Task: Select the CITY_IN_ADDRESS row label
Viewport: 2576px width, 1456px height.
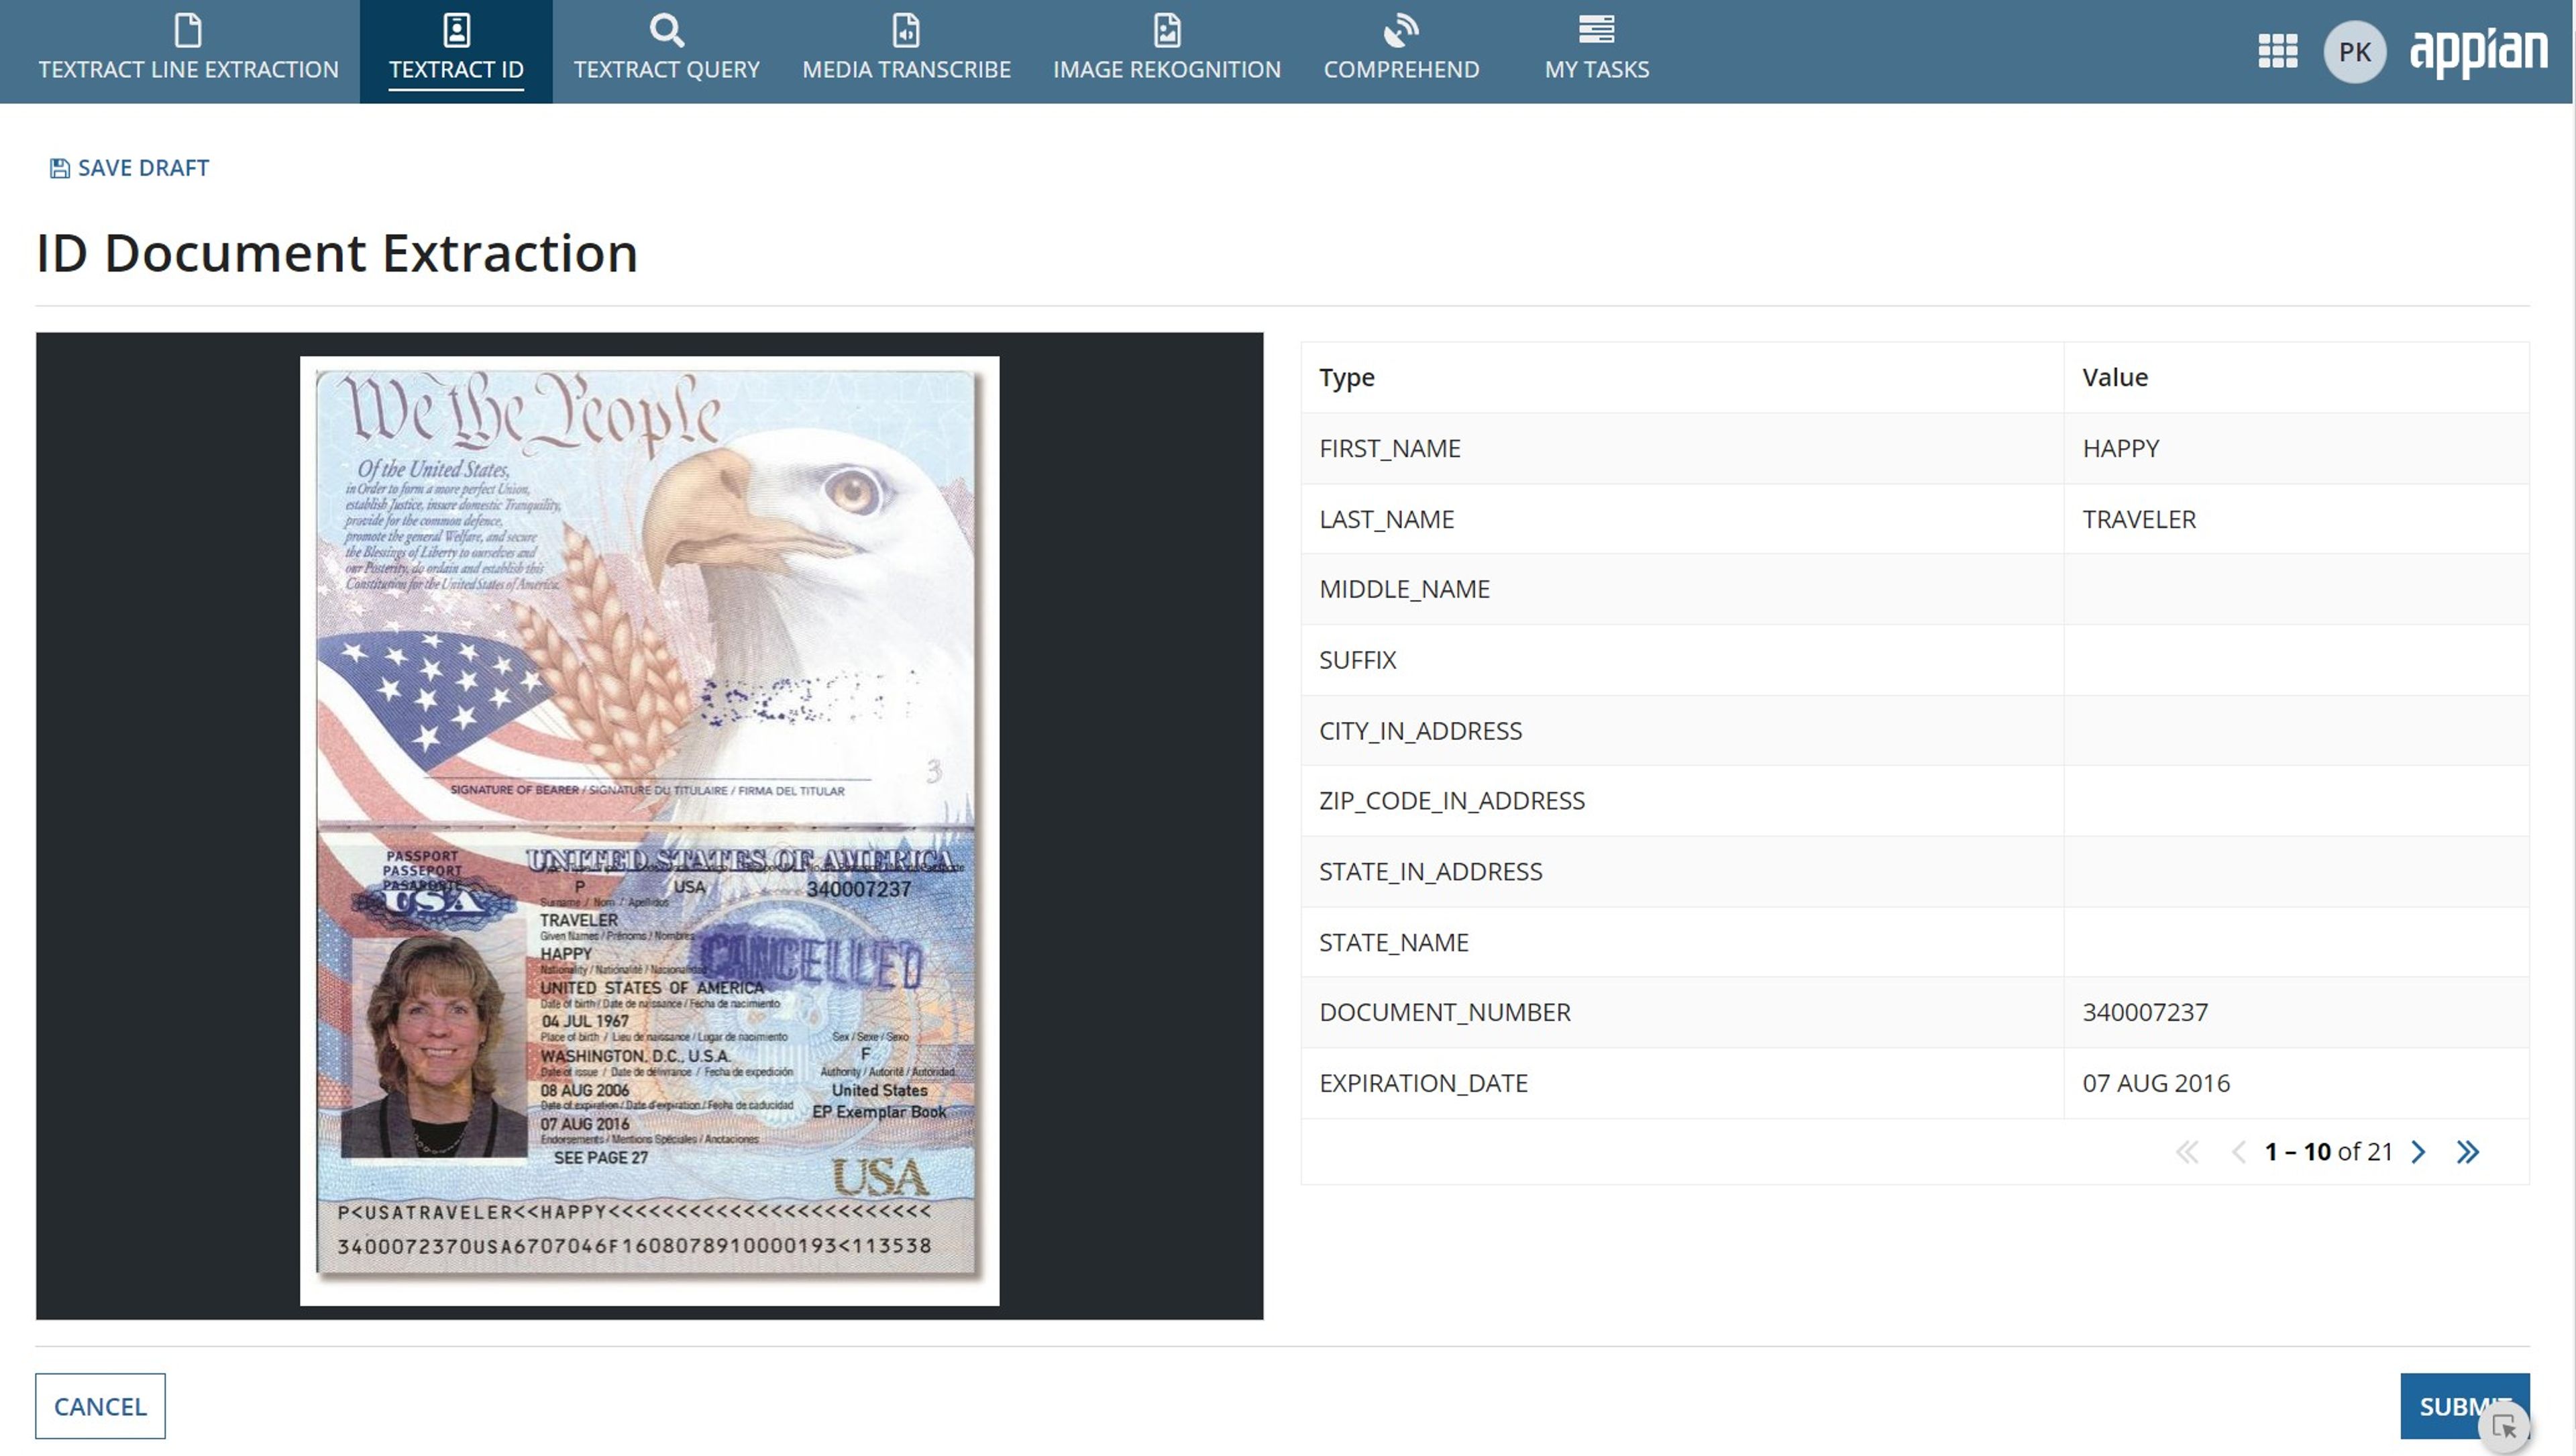Action: pos(1420,731)
